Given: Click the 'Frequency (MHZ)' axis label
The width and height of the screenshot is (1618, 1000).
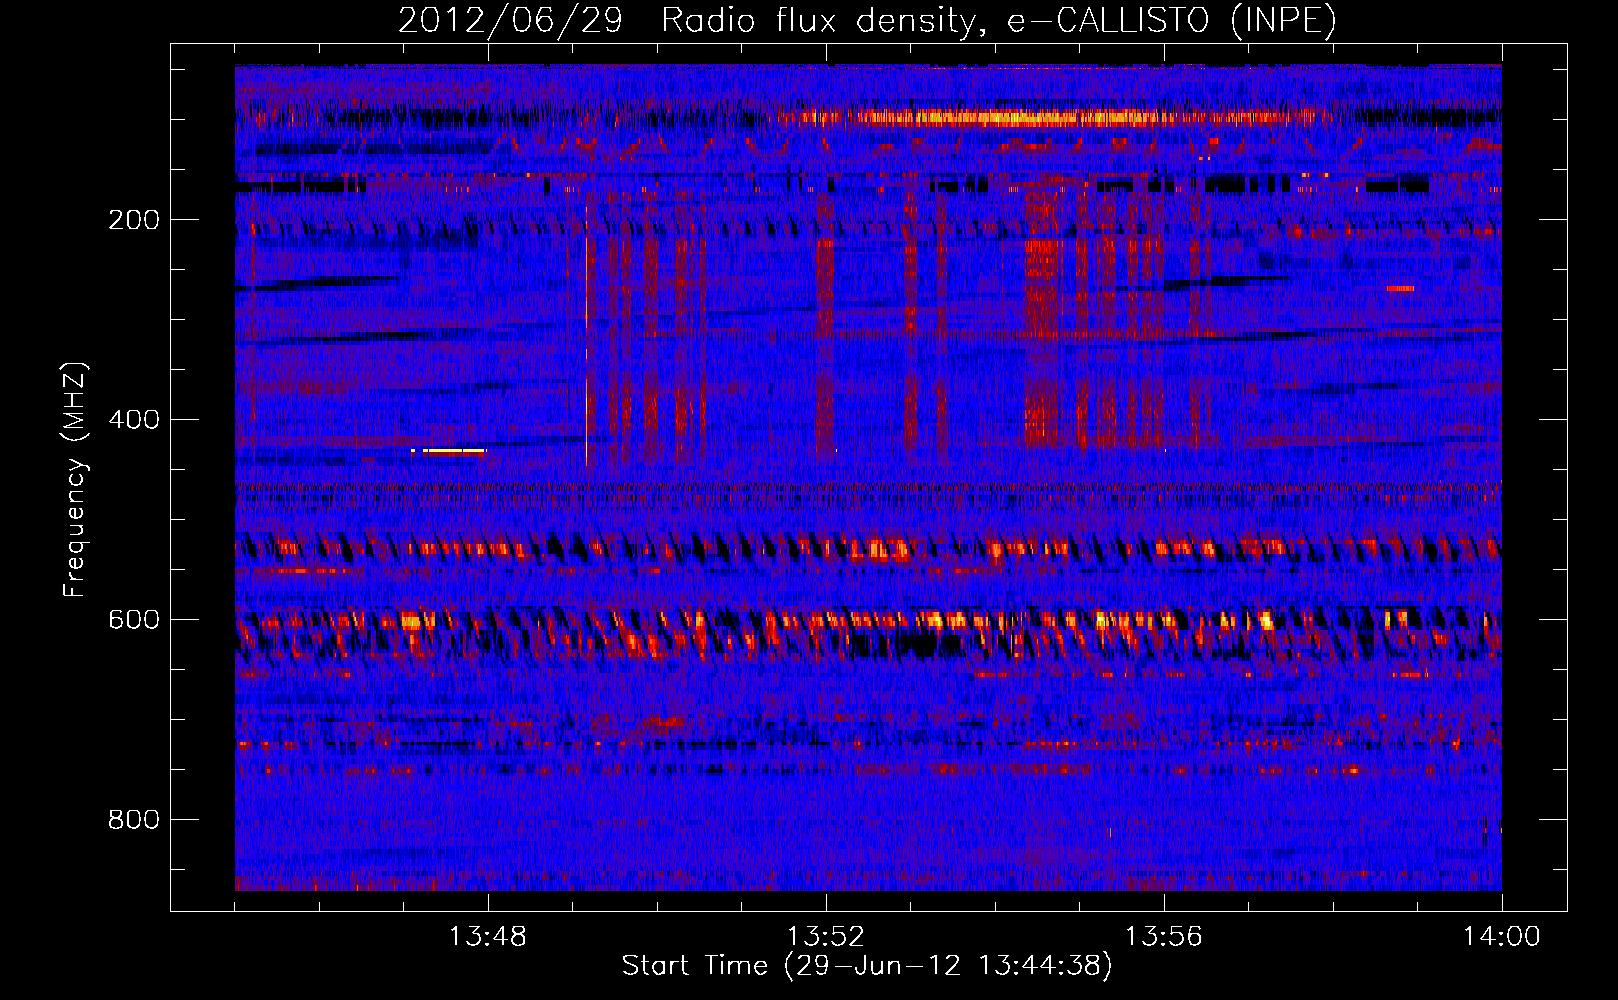Looking at the screenshot, I should tap(75, 479).
